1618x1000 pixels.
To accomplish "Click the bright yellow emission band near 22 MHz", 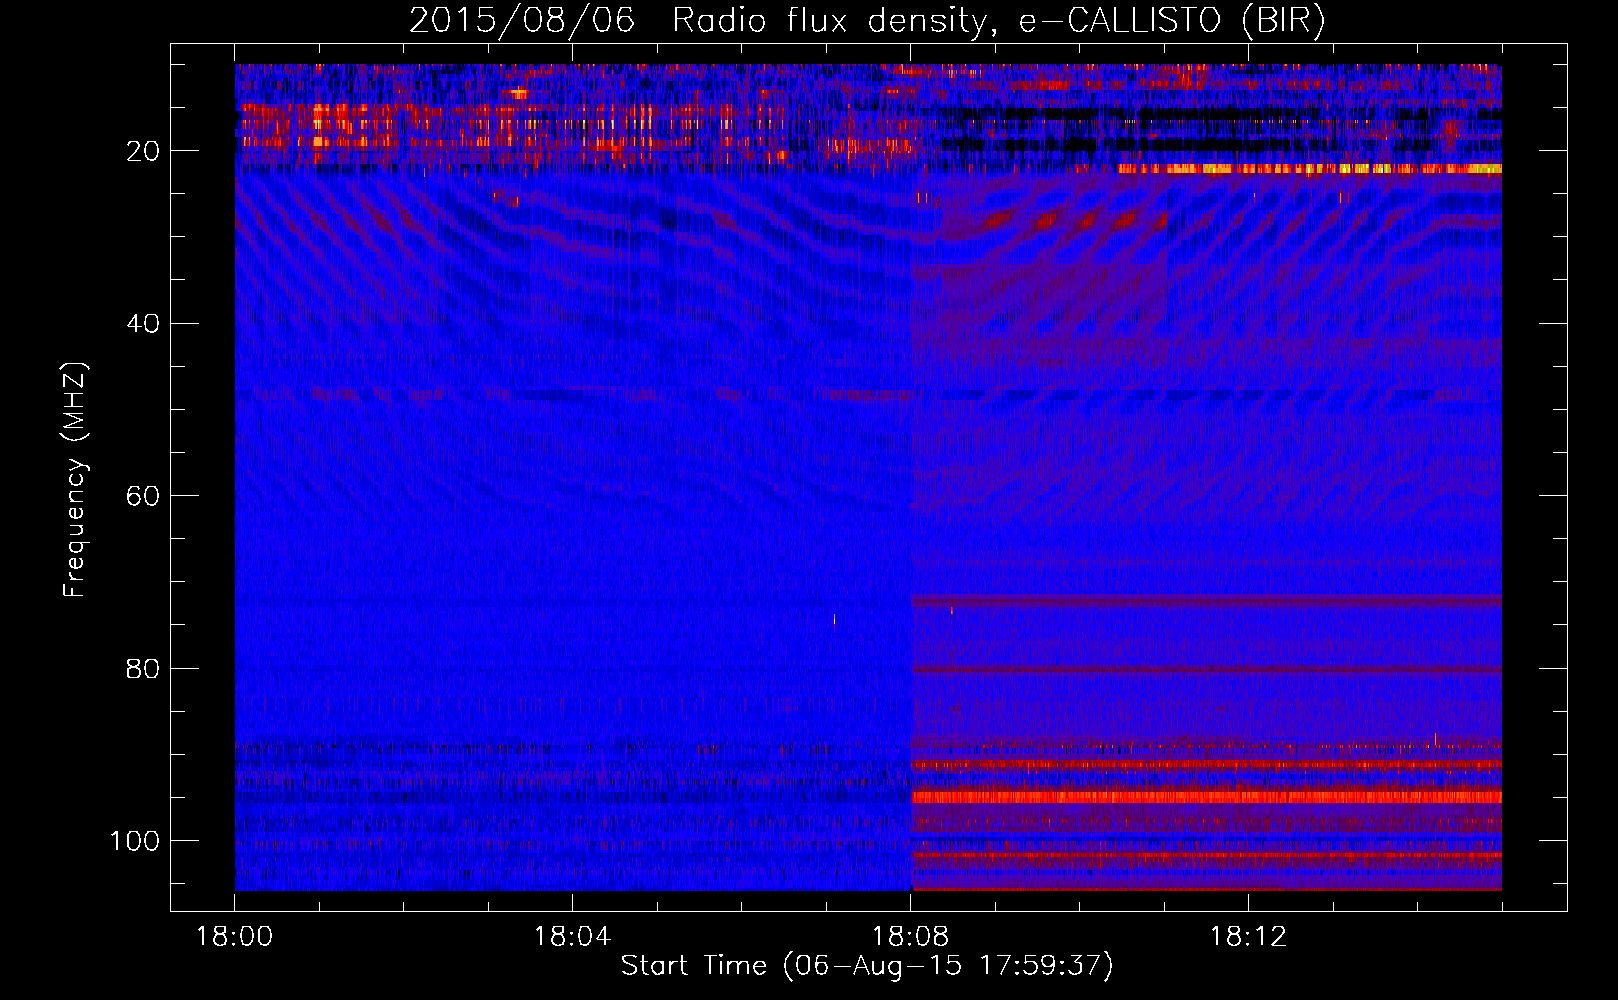I will click(x=1309, y=169).
